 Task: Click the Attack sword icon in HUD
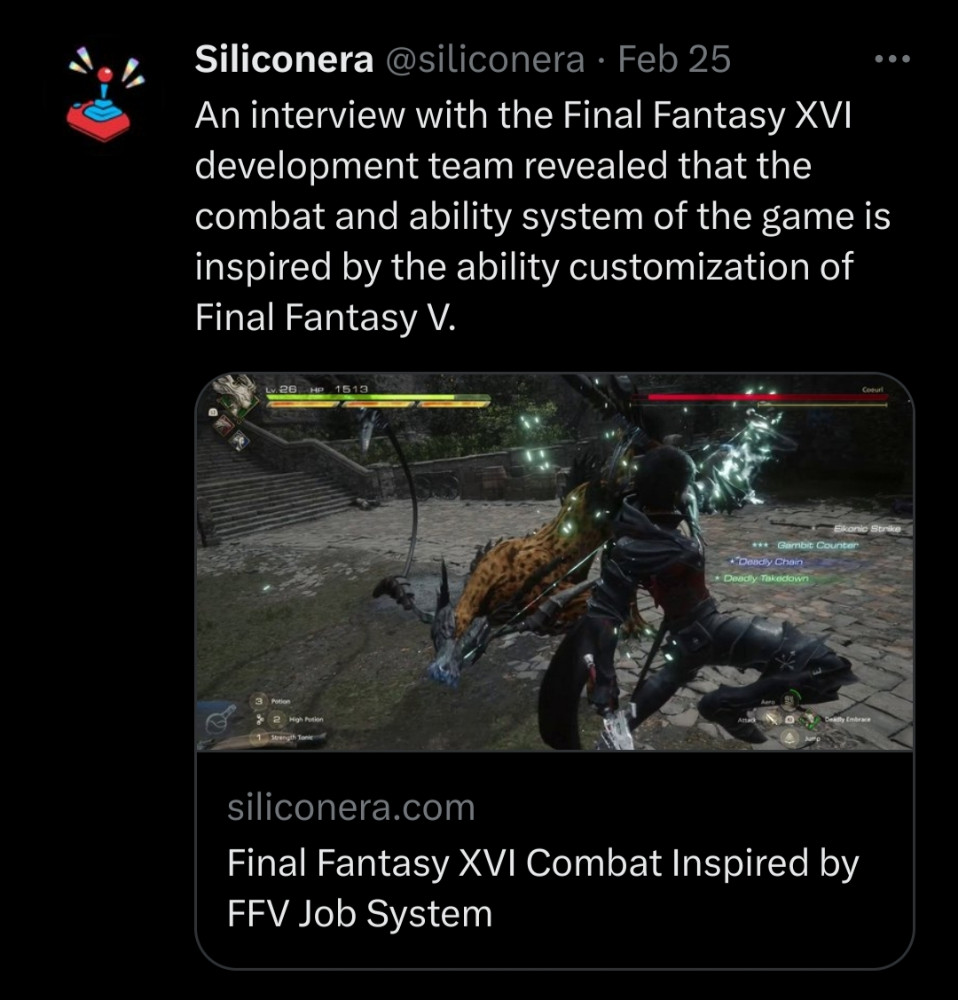click(x=771, y=719)
